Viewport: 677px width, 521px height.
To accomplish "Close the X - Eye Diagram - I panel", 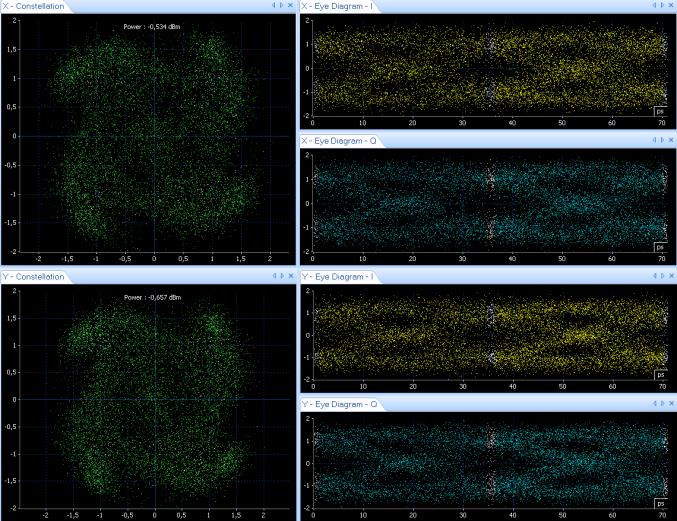I will [671, 5].
